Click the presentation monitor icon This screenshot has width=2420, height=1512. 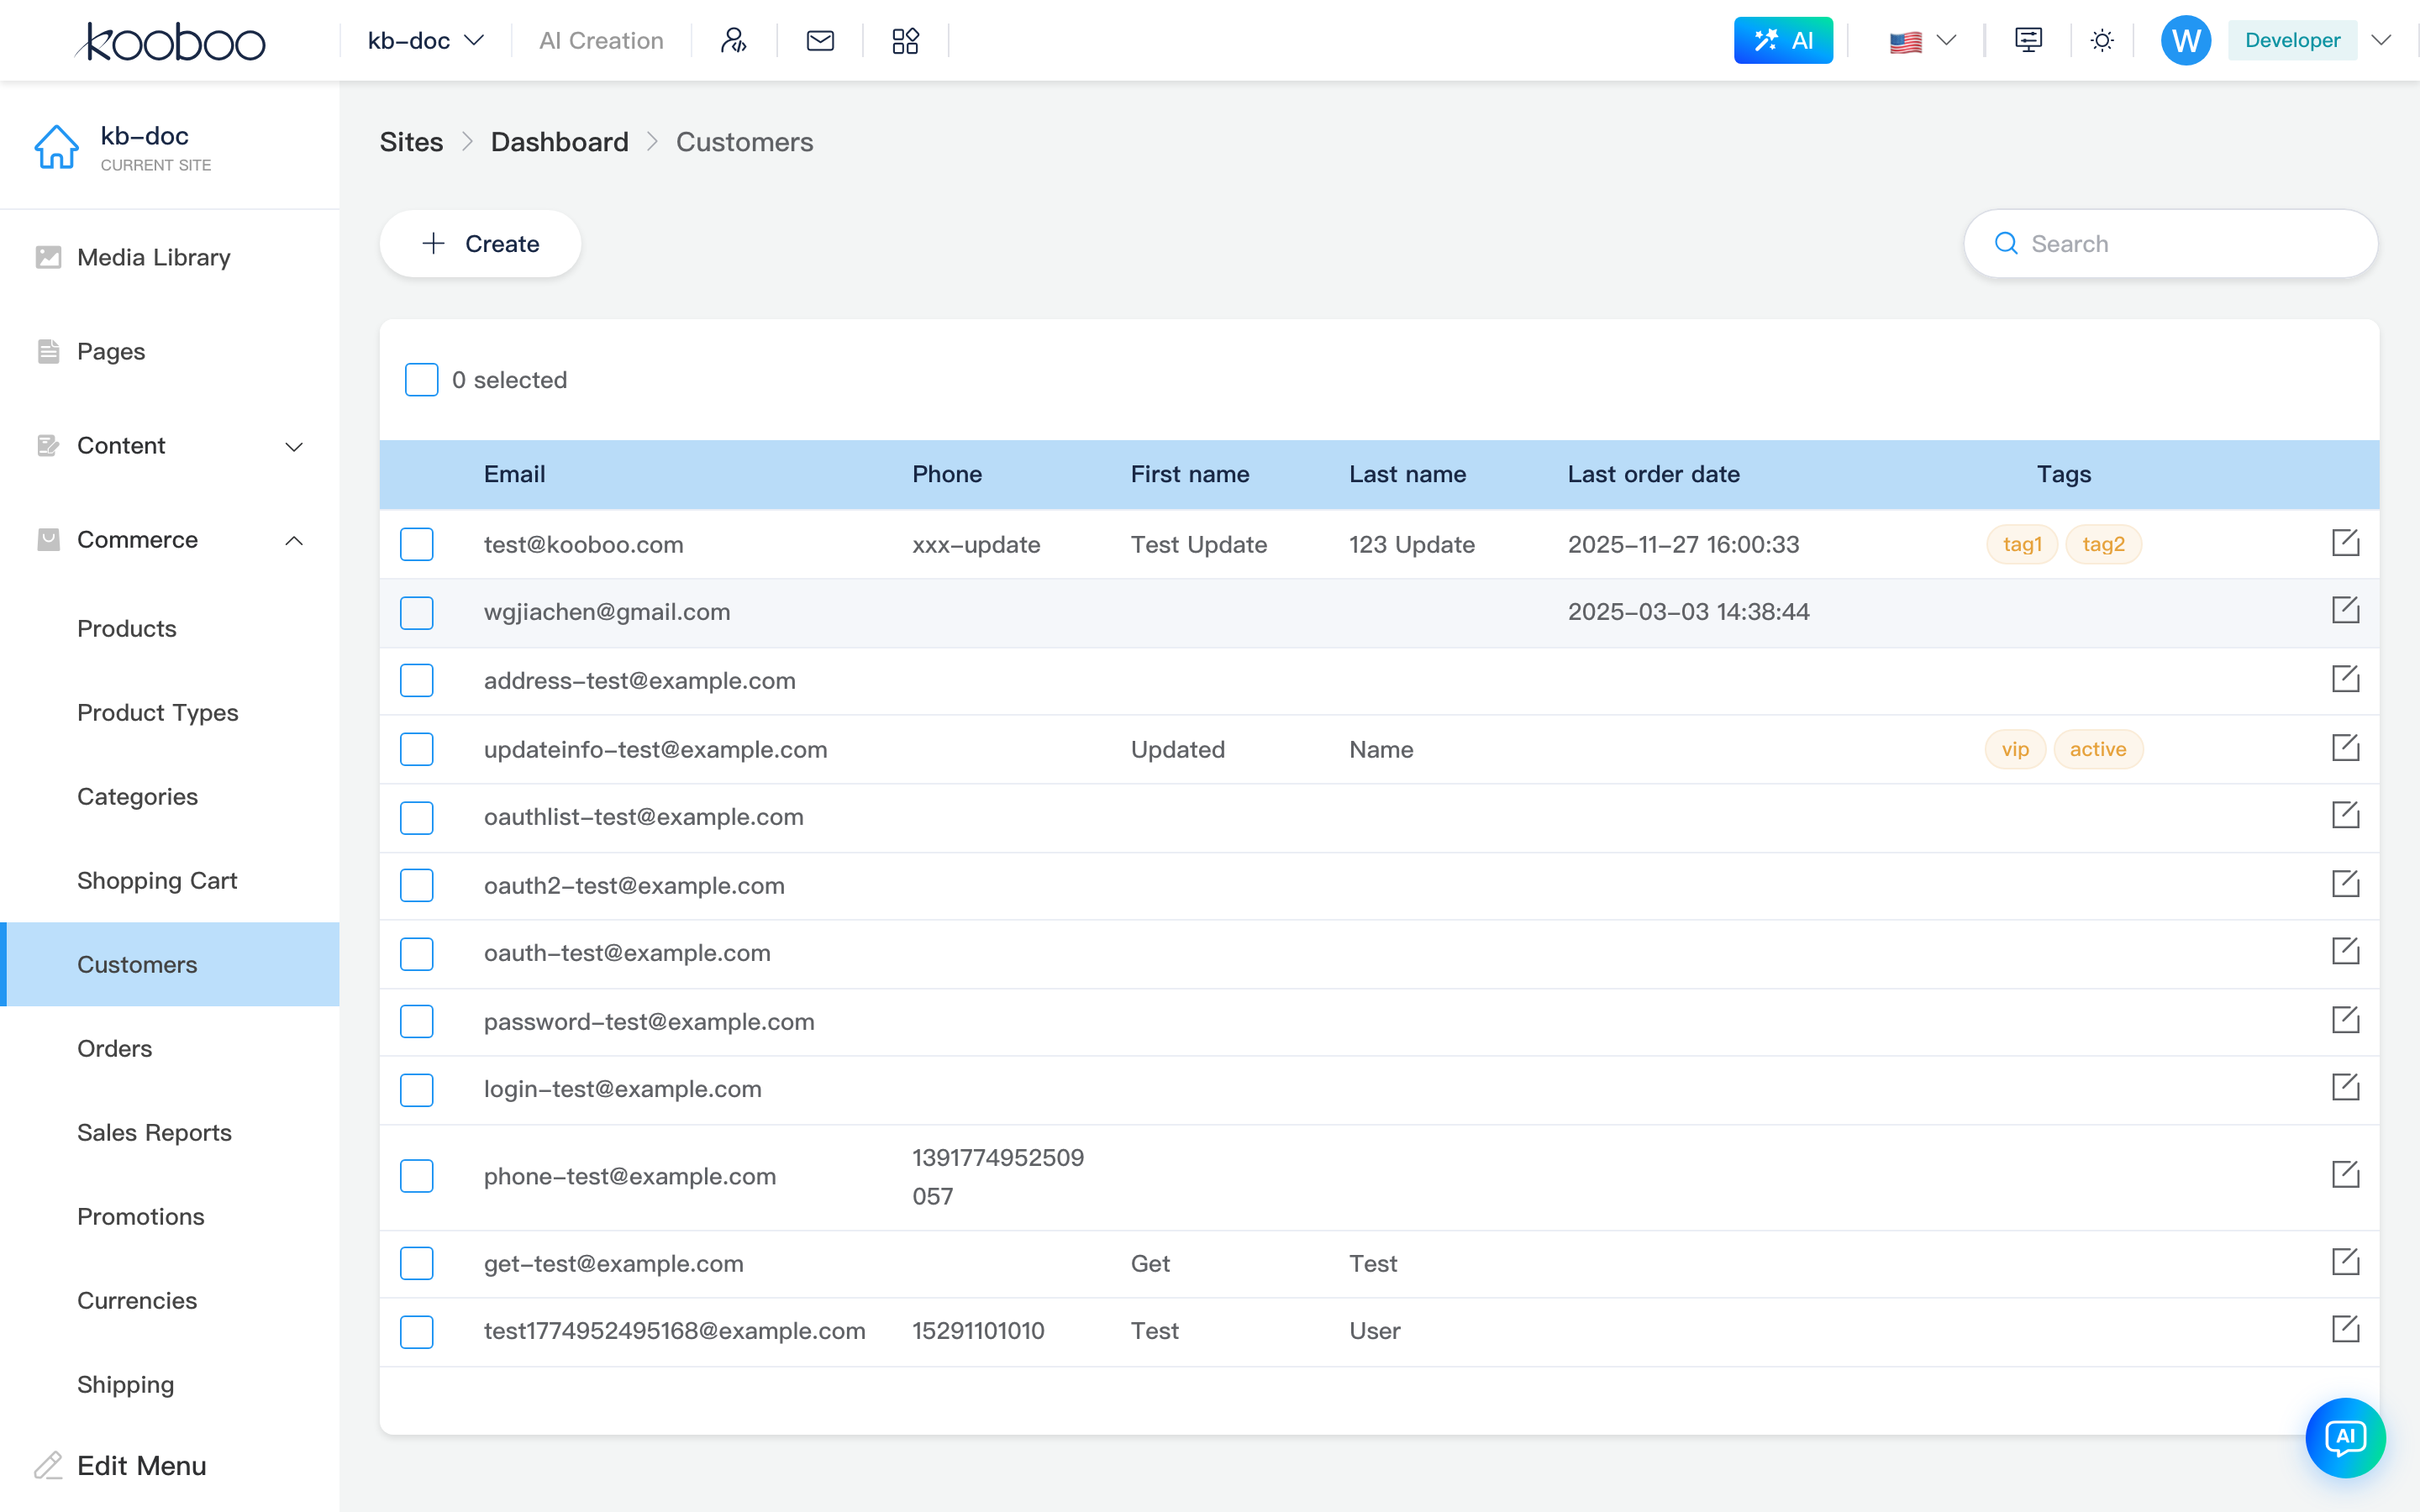(x=2028, y=40)
